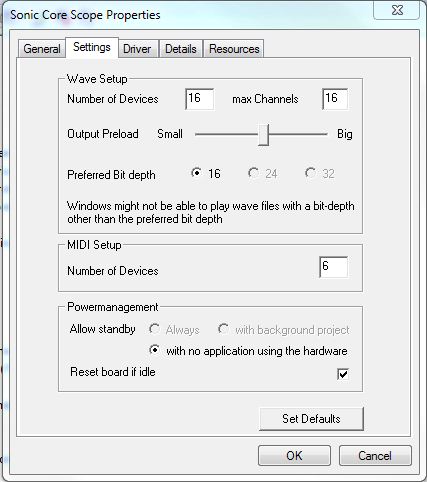Click the max Channels input field
Screen dimensions: 427x482
[x=335, y=99]
